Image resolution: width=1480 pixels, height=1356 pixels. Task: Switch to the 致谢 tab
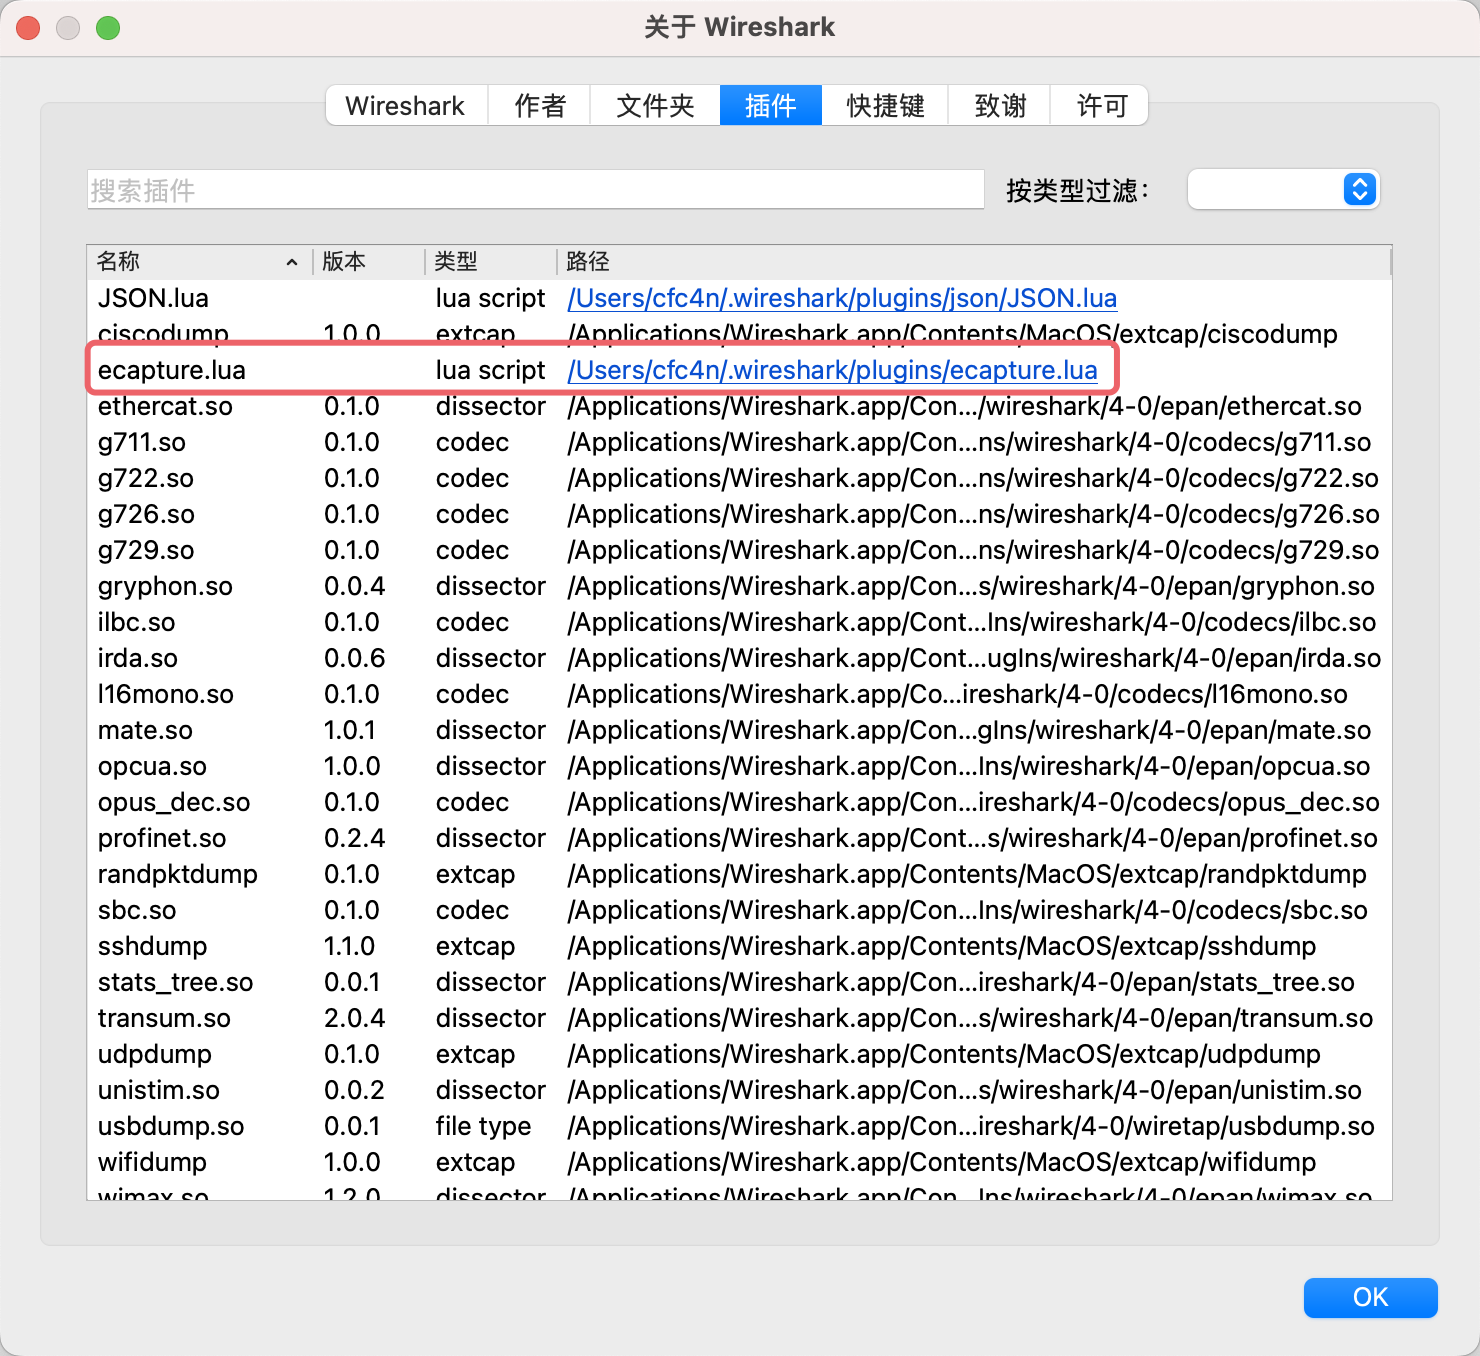point(1000,105)
